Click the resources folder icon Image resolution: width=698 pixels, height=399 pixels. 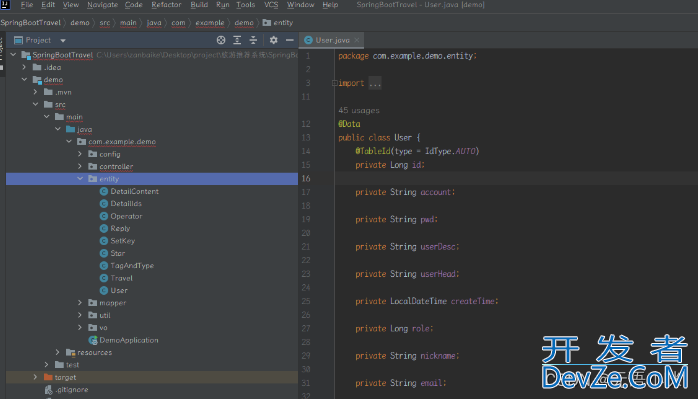pyautogui.click(x=70, y=352)
